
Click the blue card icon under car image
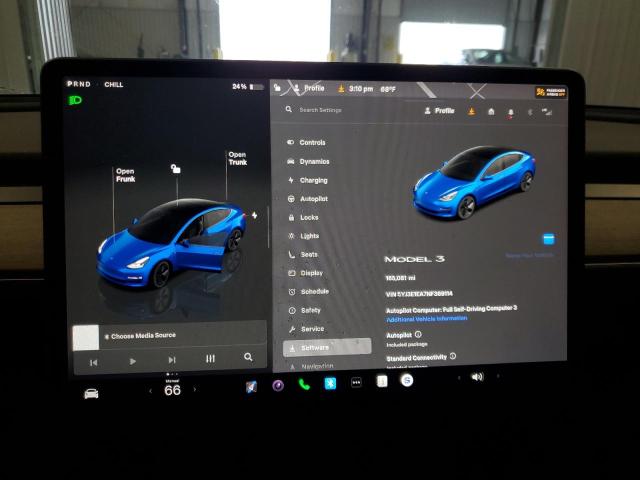pos(549,239)
